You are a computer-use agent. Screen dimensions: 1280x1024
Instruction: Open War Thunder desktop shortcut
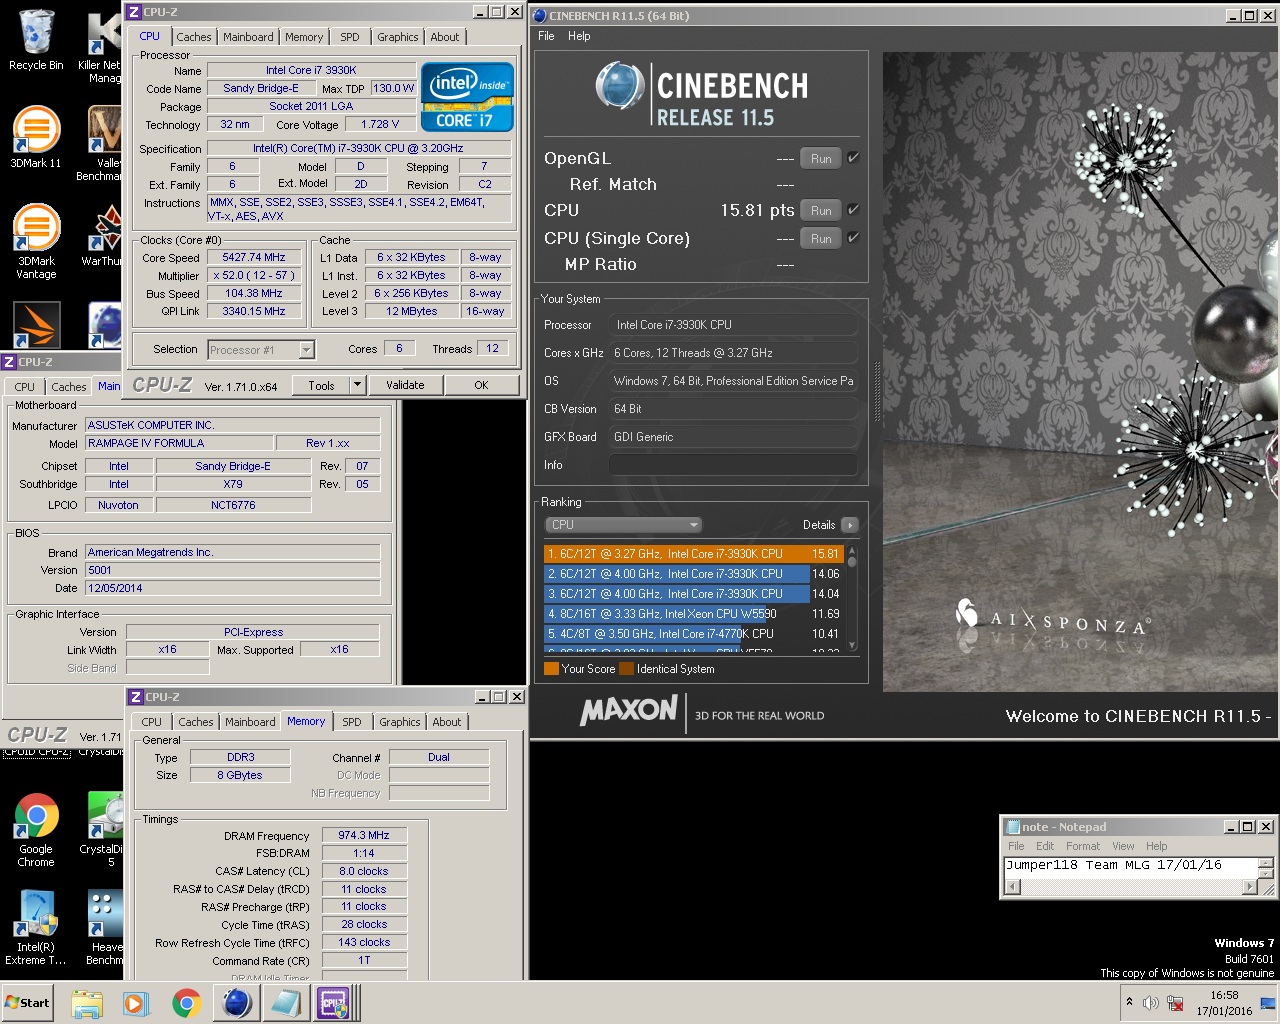[x=104, y=236]
